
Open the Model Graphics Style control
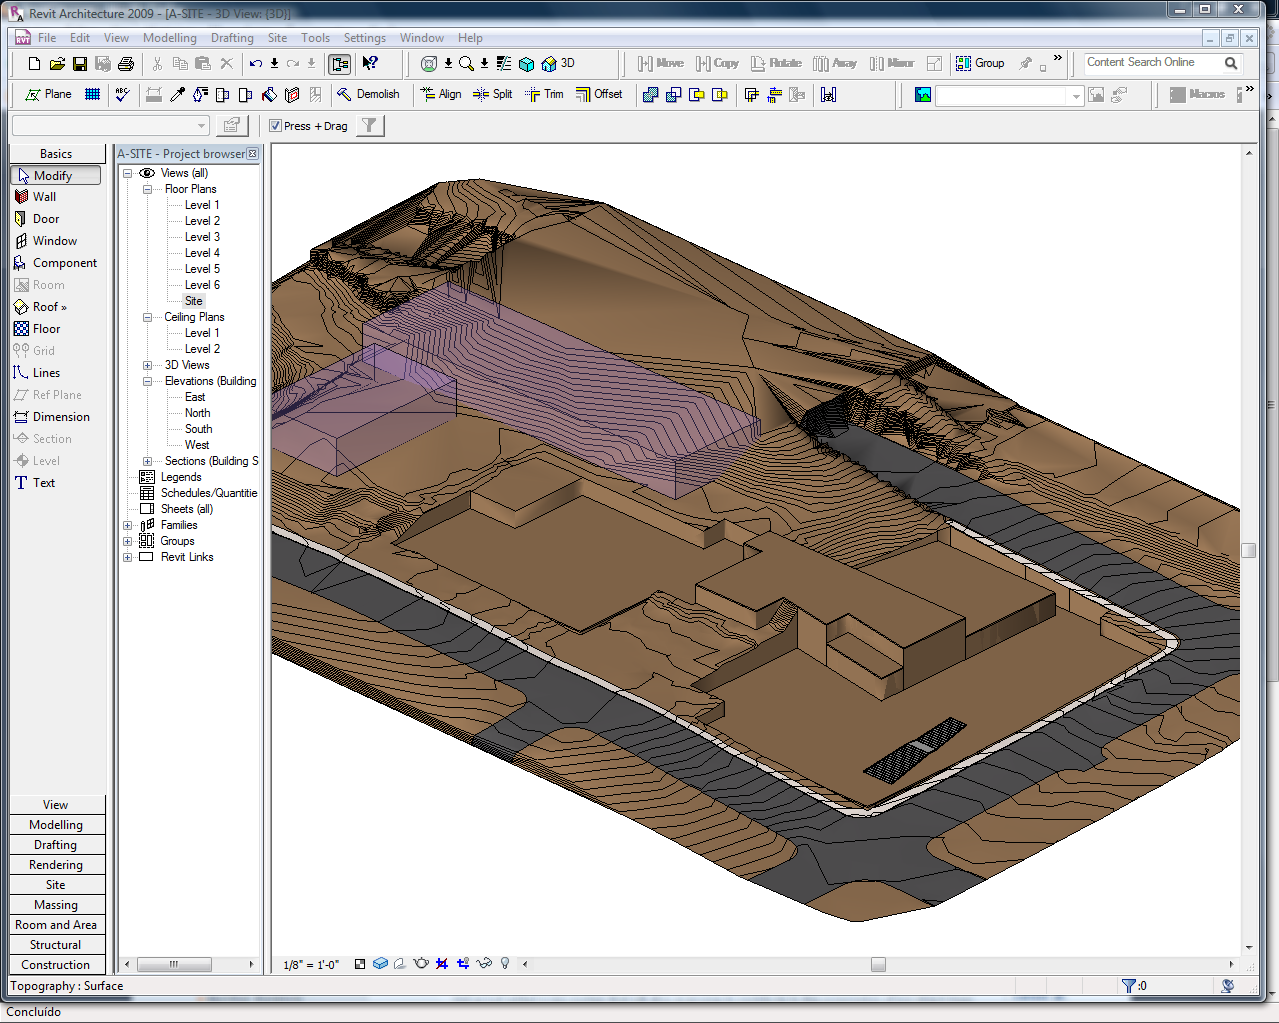pyautogui.click(x=381, y=963)
